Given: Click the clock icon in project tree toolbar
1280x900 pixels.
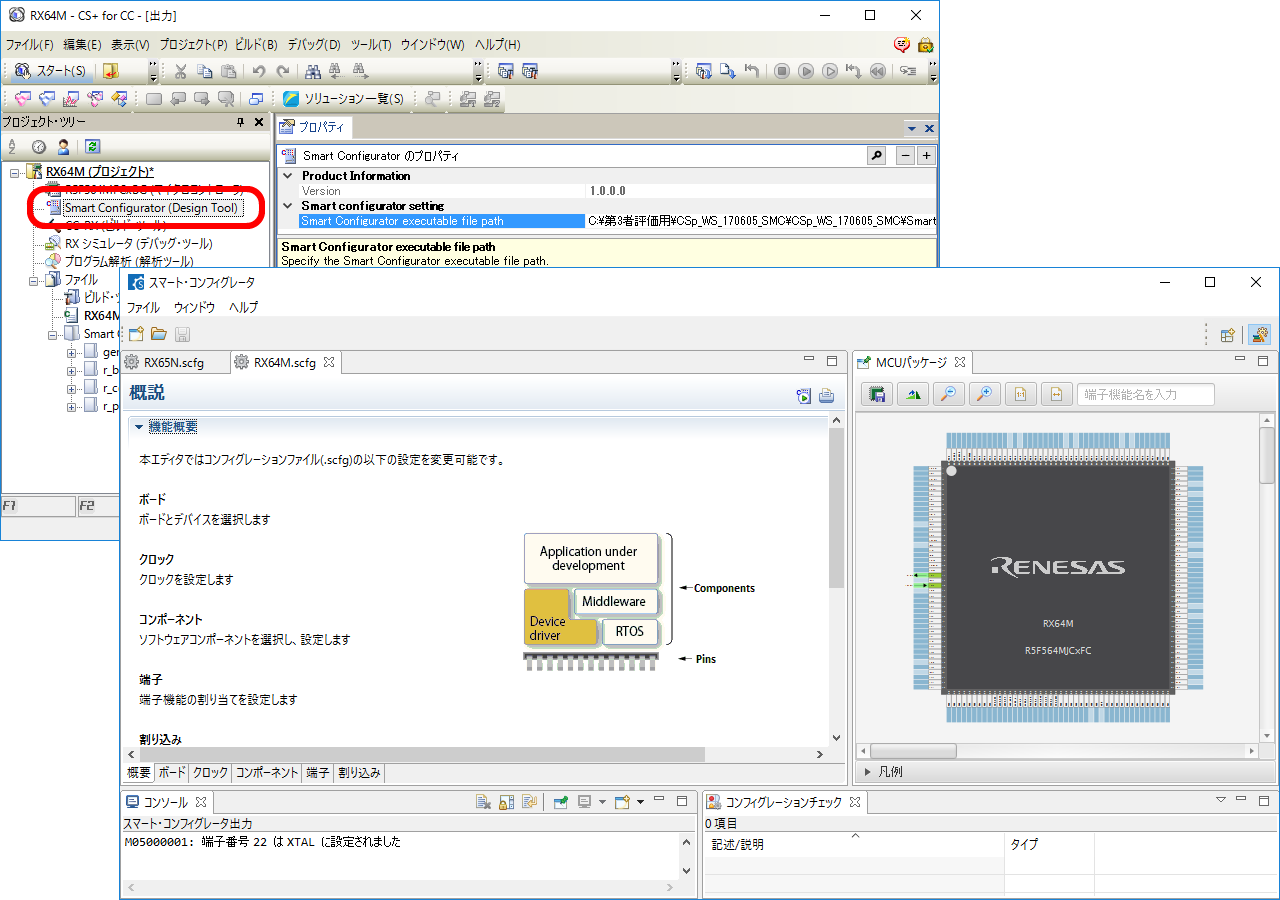Looking at the screenshot, I should [x=38, y=146].
